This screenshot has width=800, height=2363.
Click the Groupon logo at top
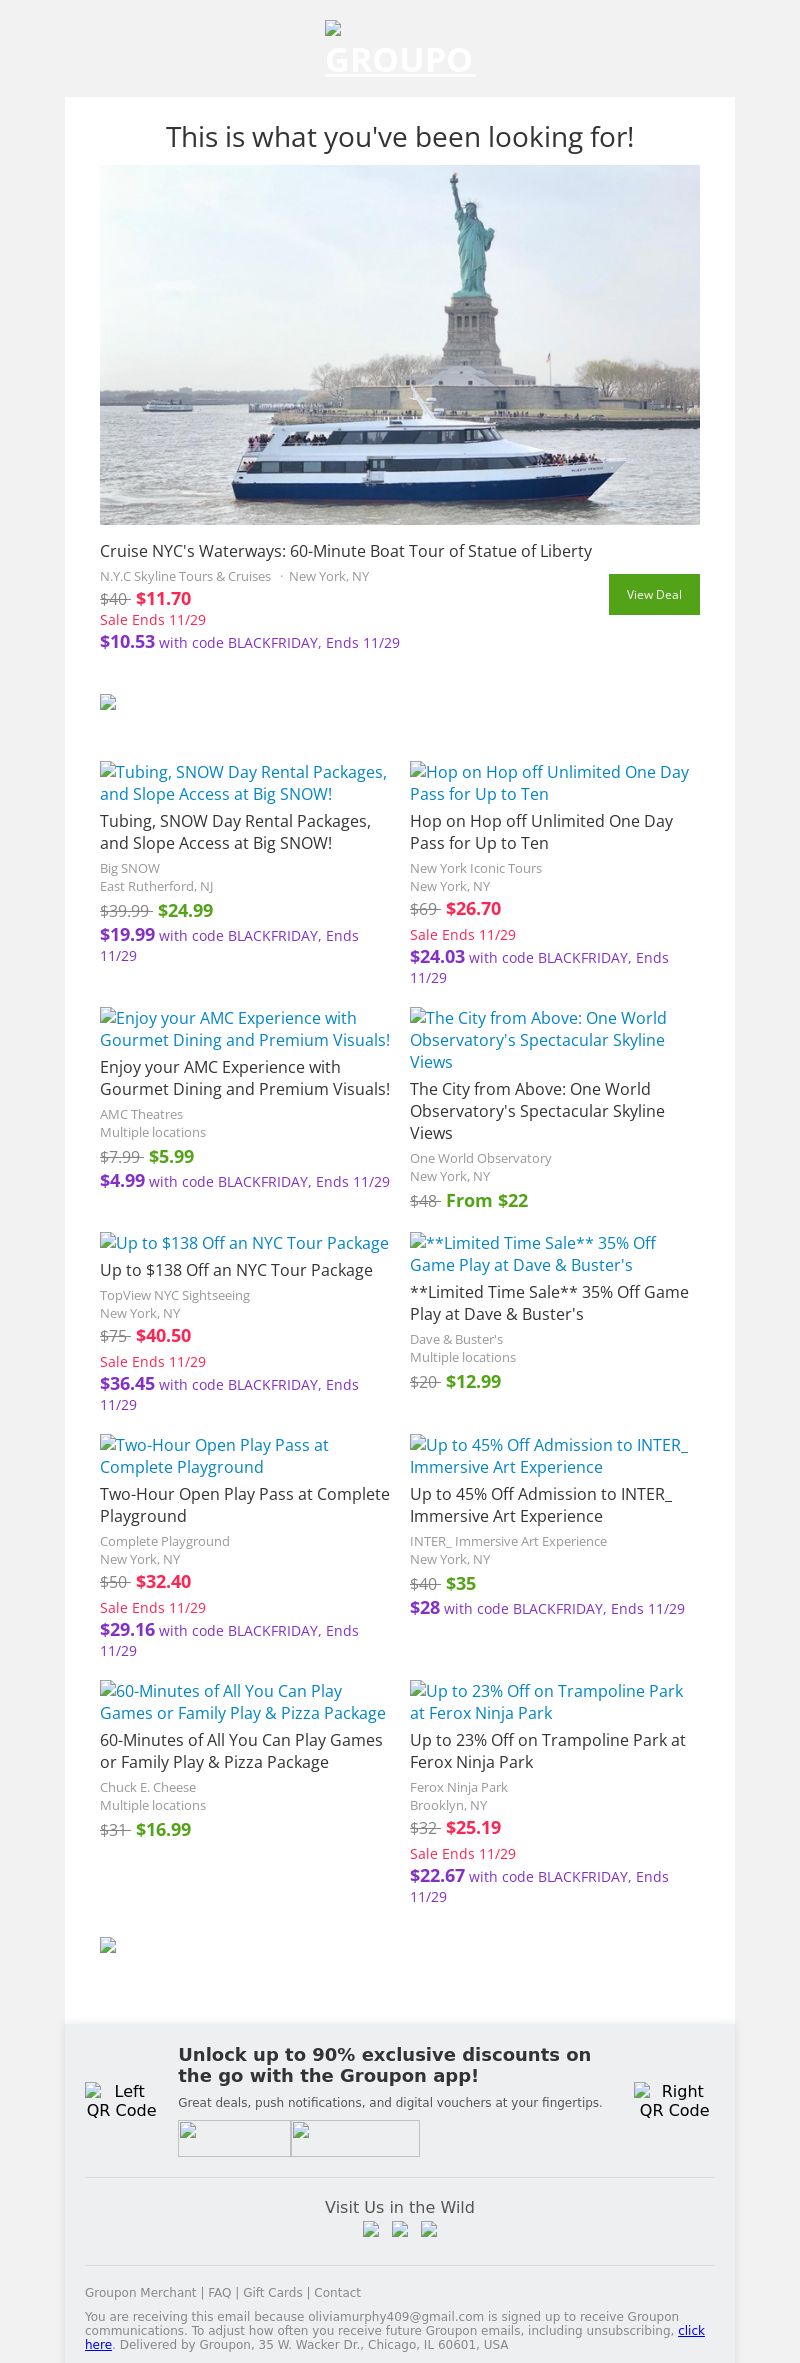(399, 50)
